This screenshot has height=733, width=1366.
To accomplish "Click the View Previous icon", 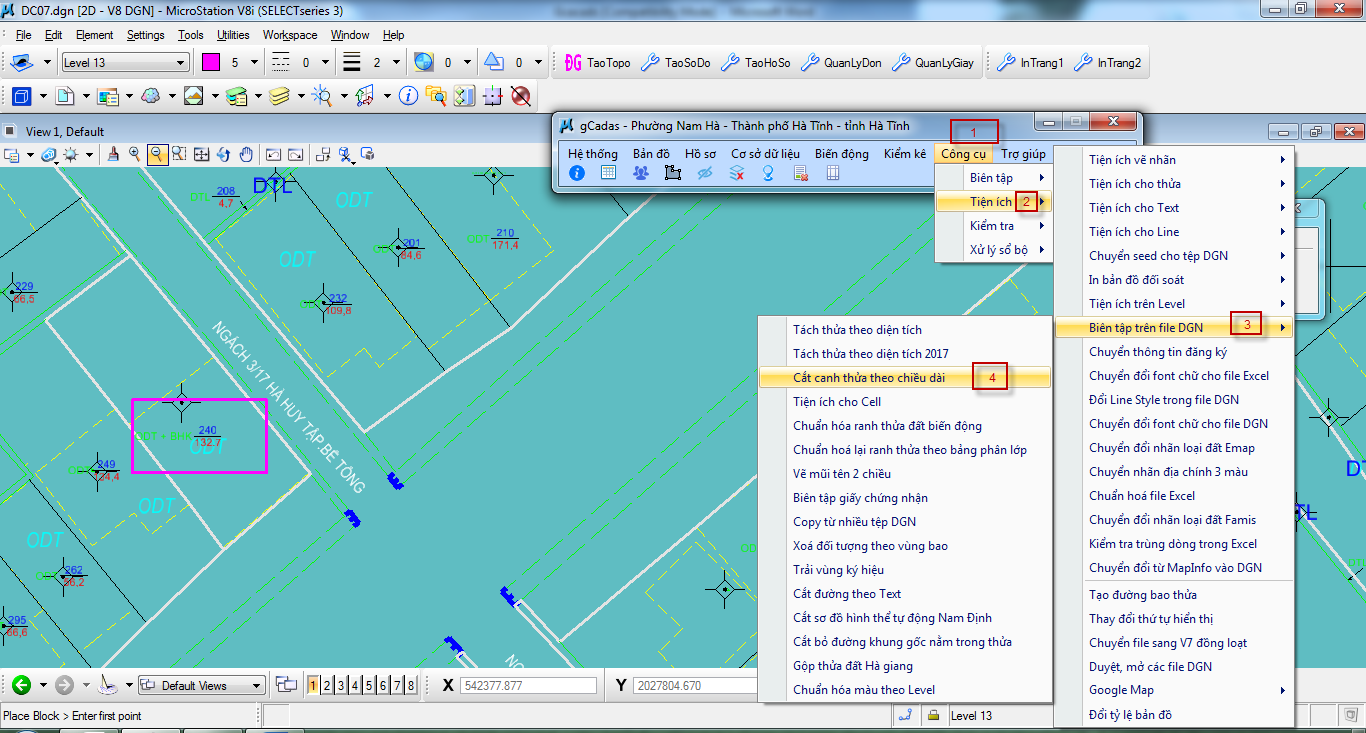I will point(273,155).
